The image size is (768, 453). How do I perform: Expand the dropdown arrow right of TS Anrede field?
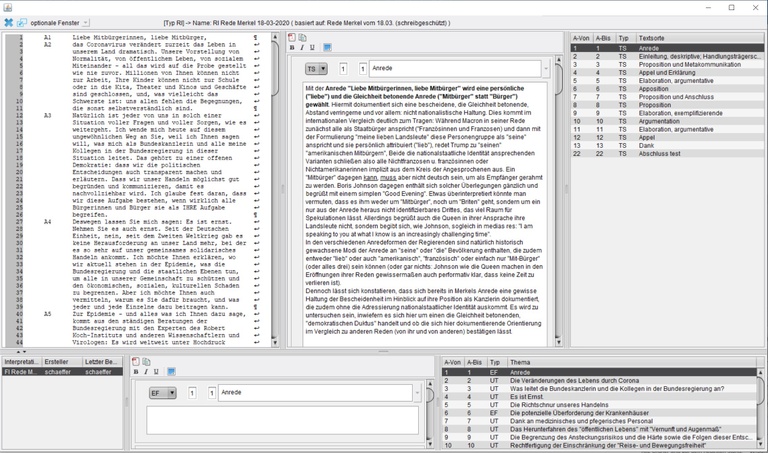(x=546, y=69)
